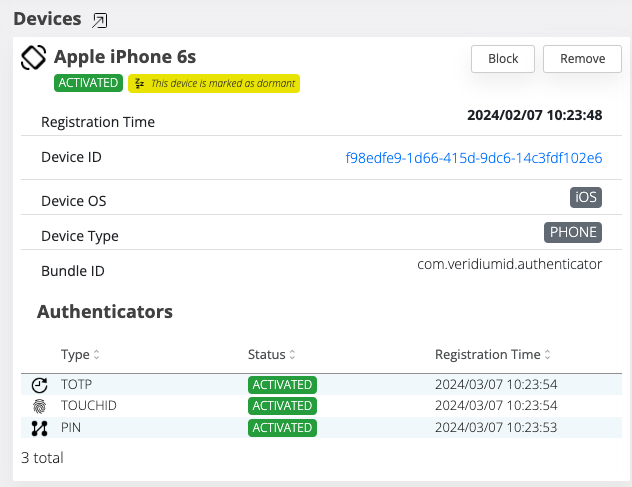Click the phone device icon beside Apple iPhone 6s
Viewport: 632px width, 487px height.
(x=34, y=58)
